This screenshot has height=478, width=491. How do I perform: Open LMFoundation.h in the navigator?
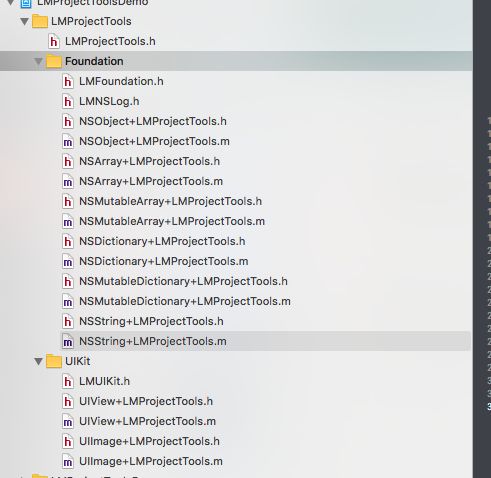pos(121,81)
